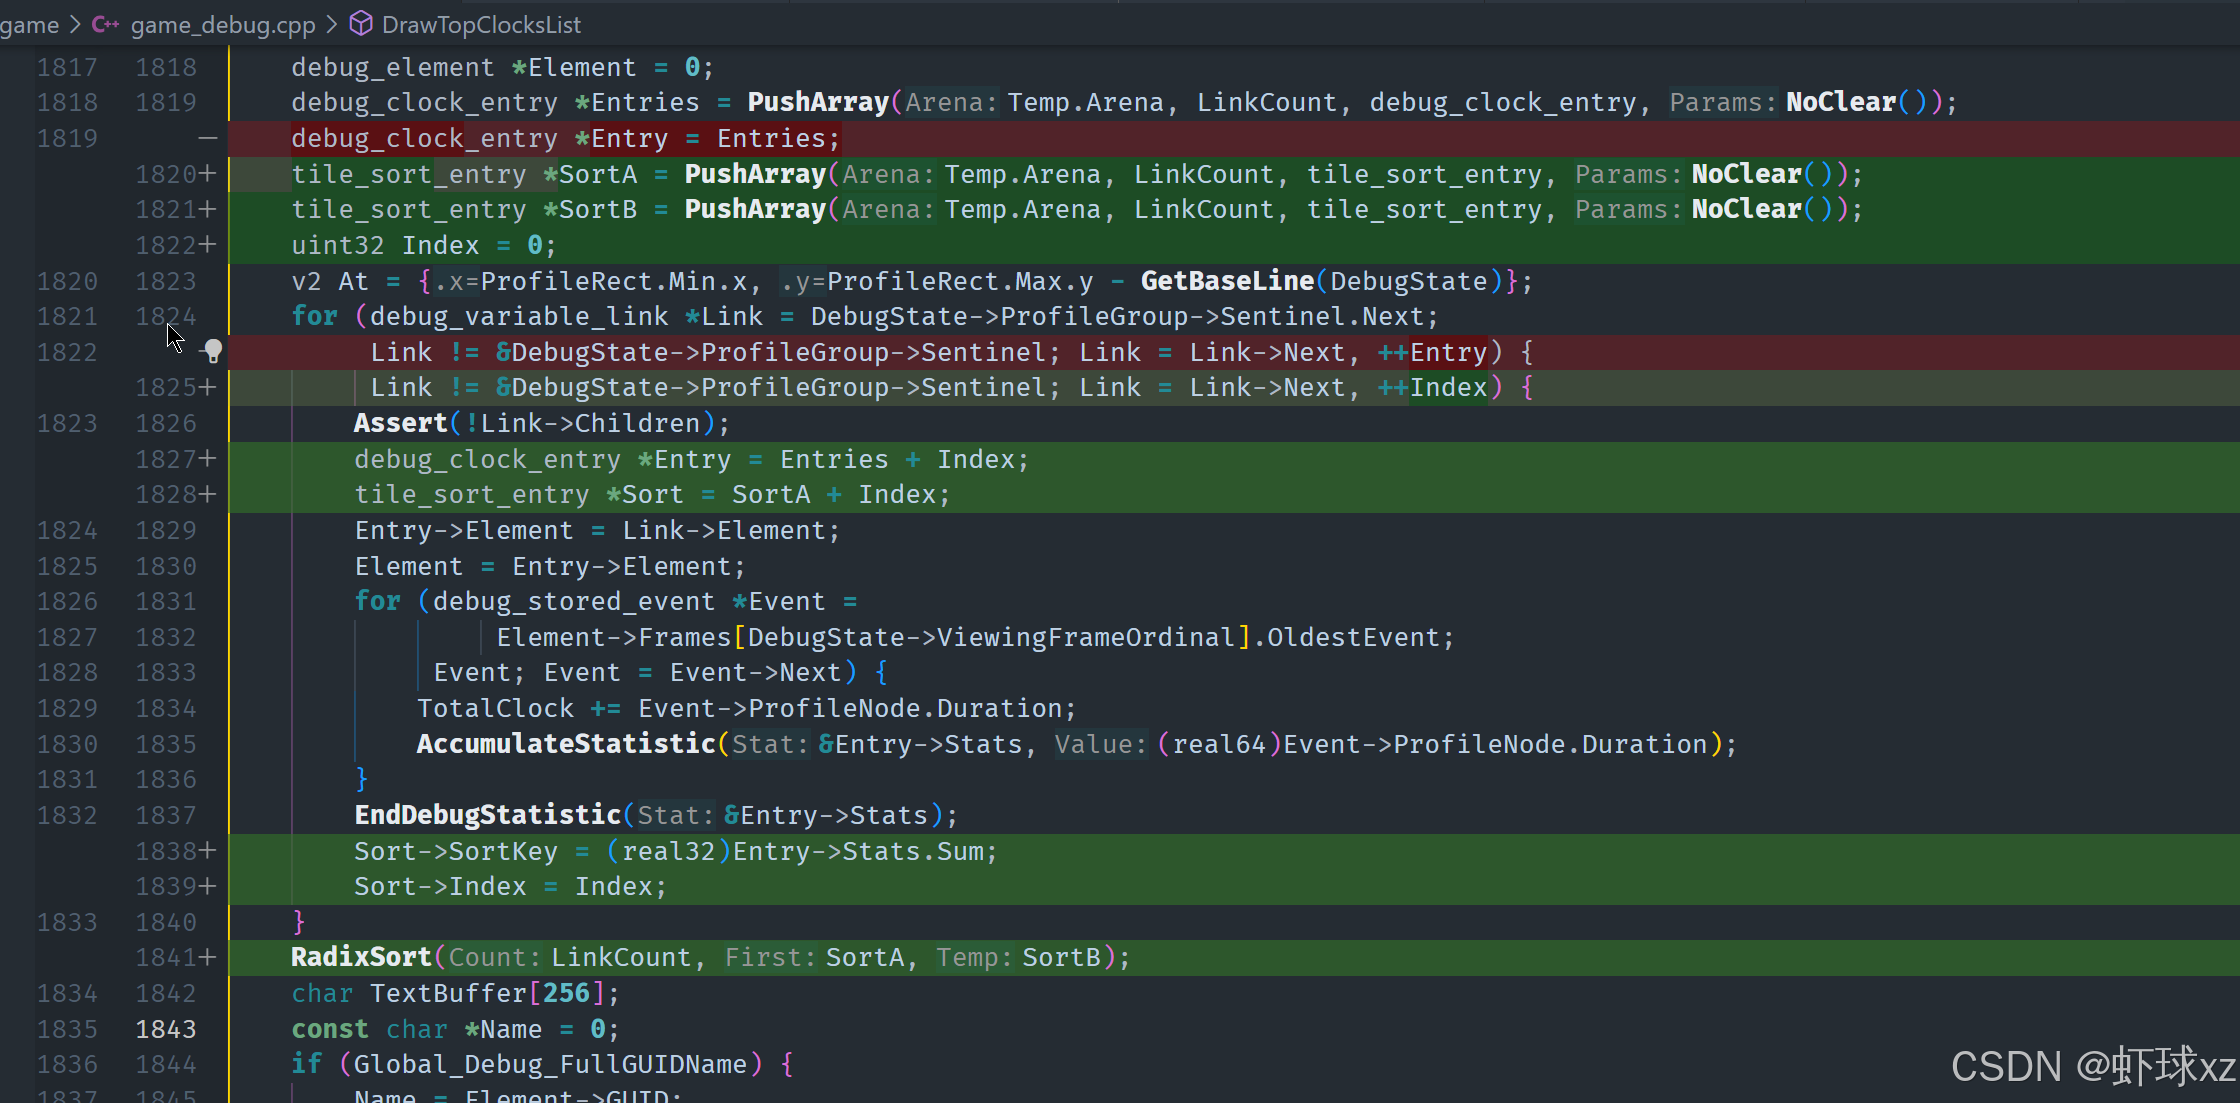
Task: Click the AccumulateStatistic function name
Action: point(565,744)
